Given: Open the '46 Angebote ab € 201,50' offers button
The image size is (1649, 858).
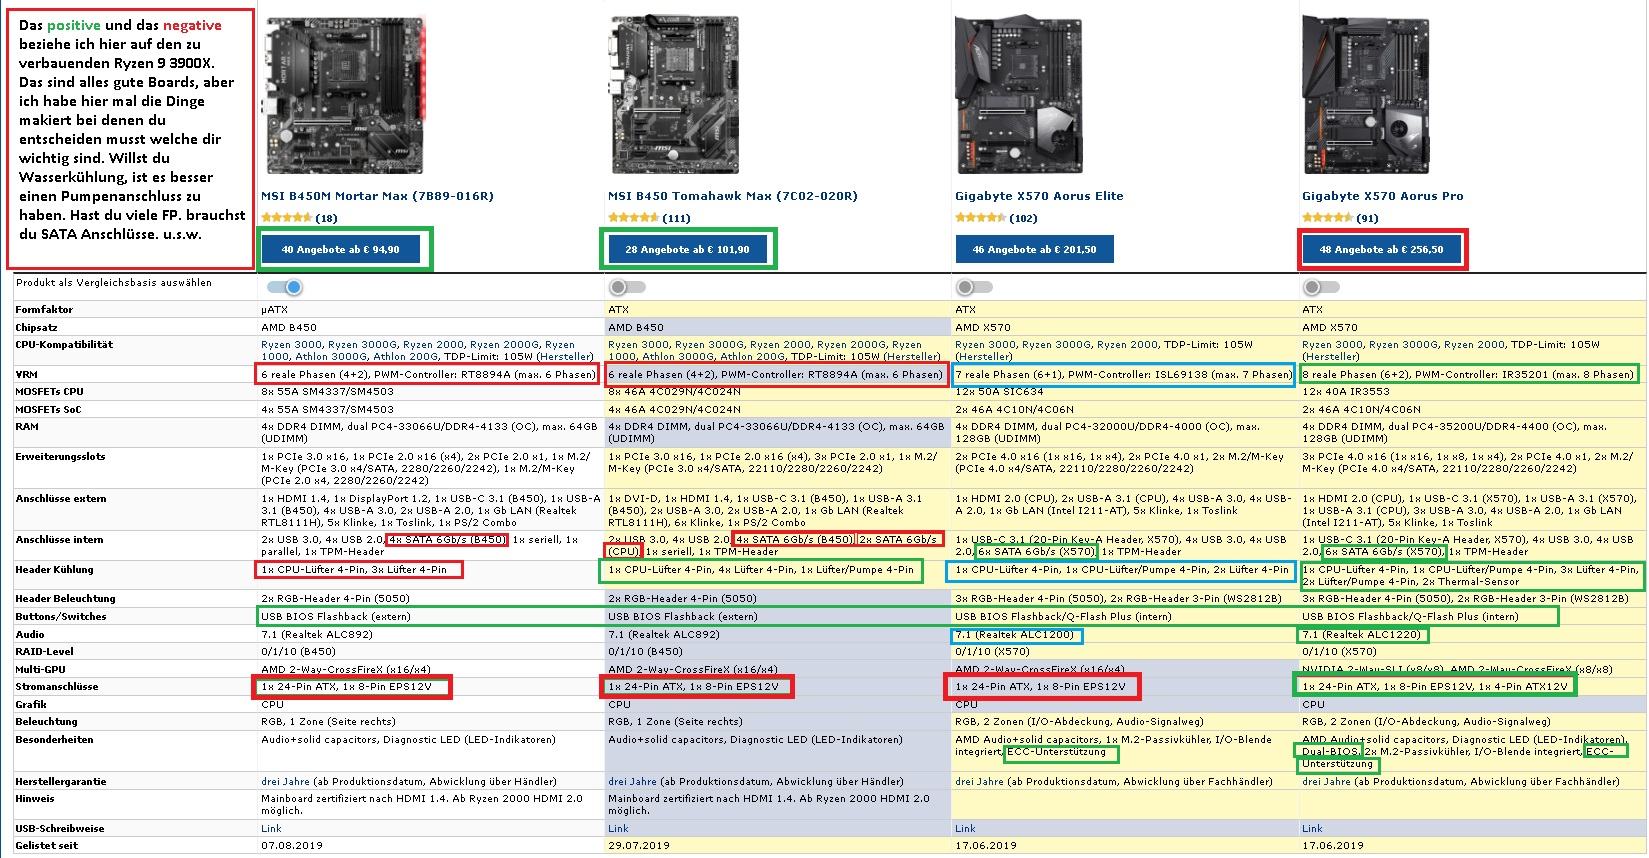Looking at the screenshot, I should point(1034,249).
